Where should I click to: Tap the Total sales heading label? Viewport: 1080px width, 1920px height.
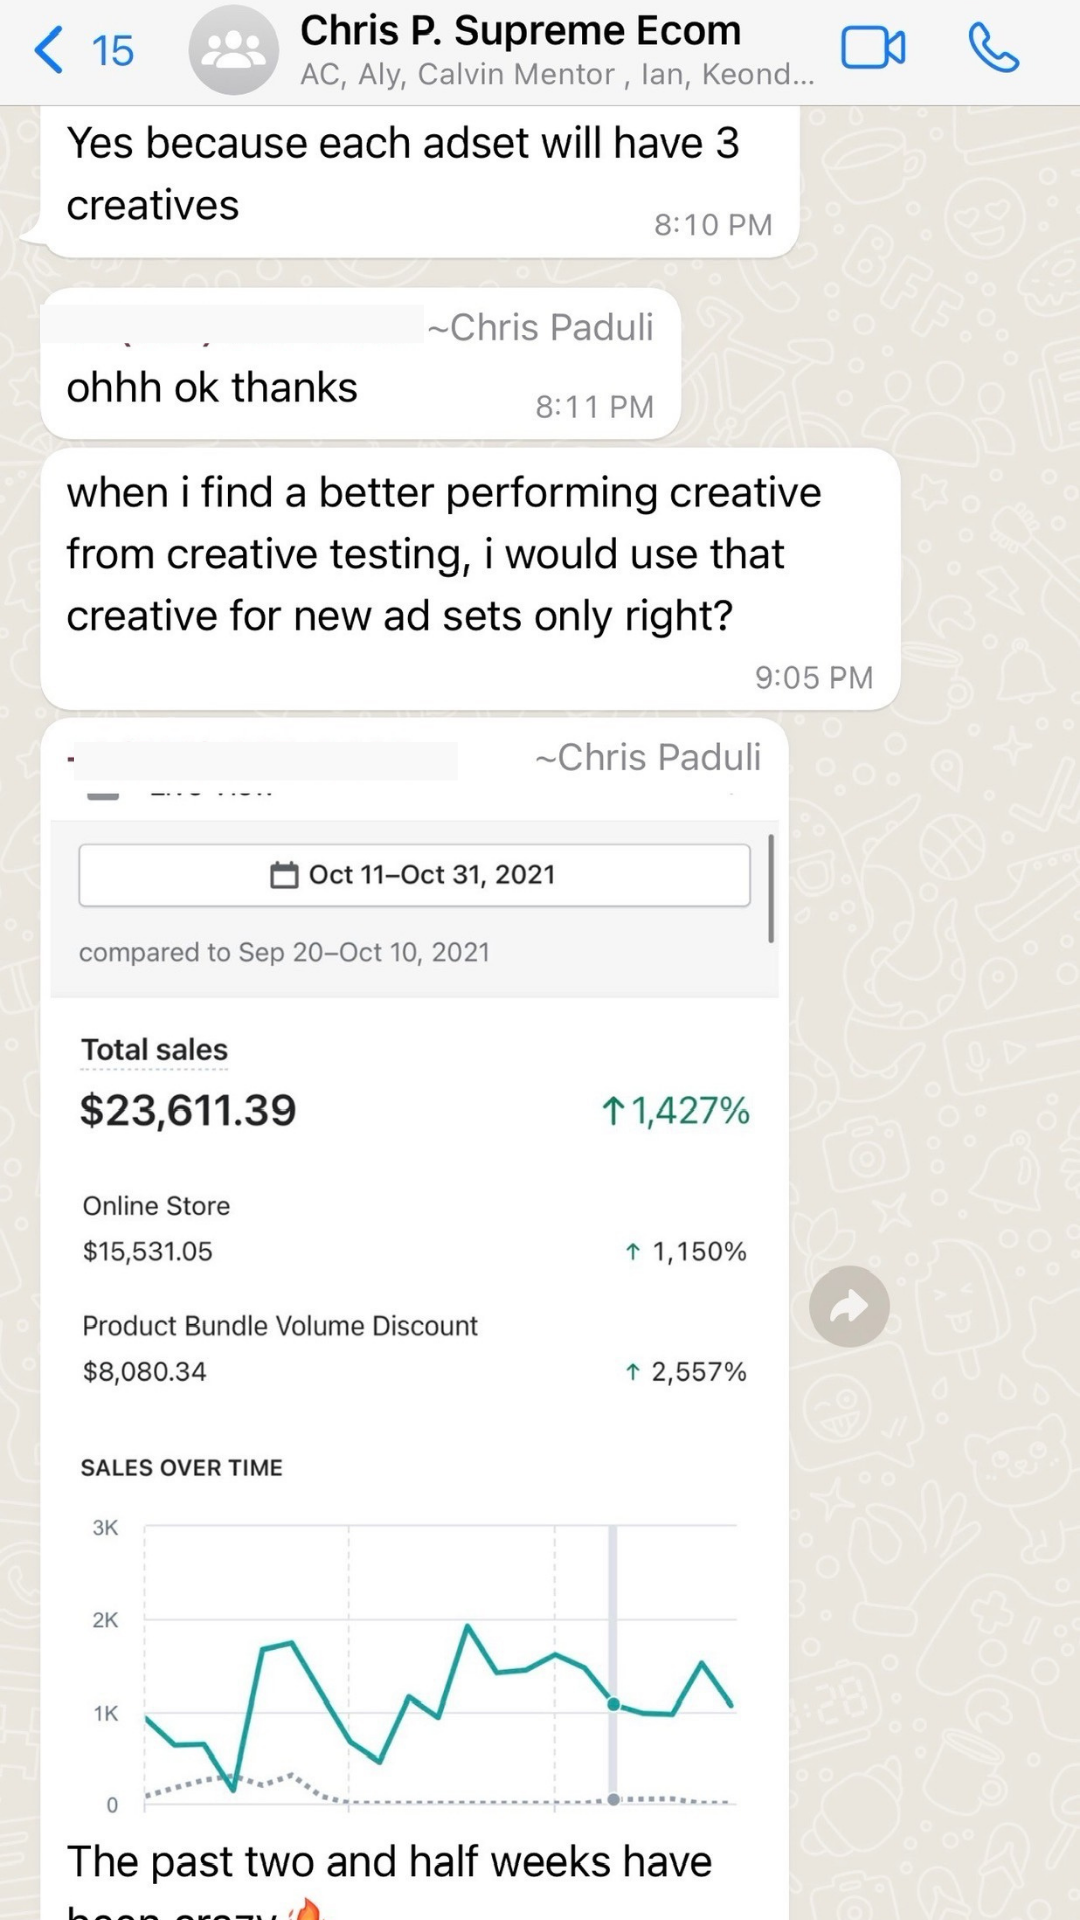(x=154, y=1050)
